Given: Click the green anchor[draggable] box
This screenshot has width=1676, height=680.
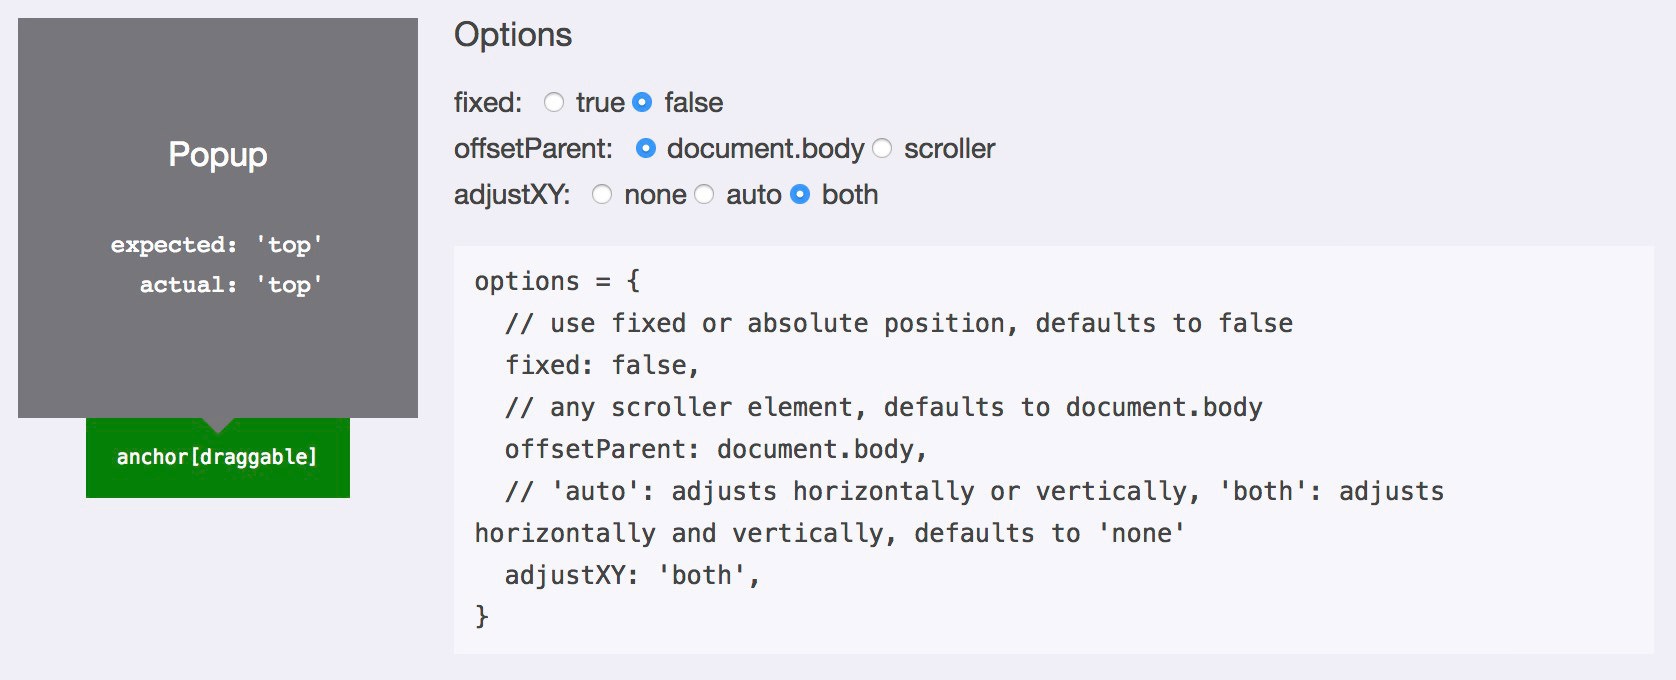Looking at the screenshot, I should [x=218, y=457].
